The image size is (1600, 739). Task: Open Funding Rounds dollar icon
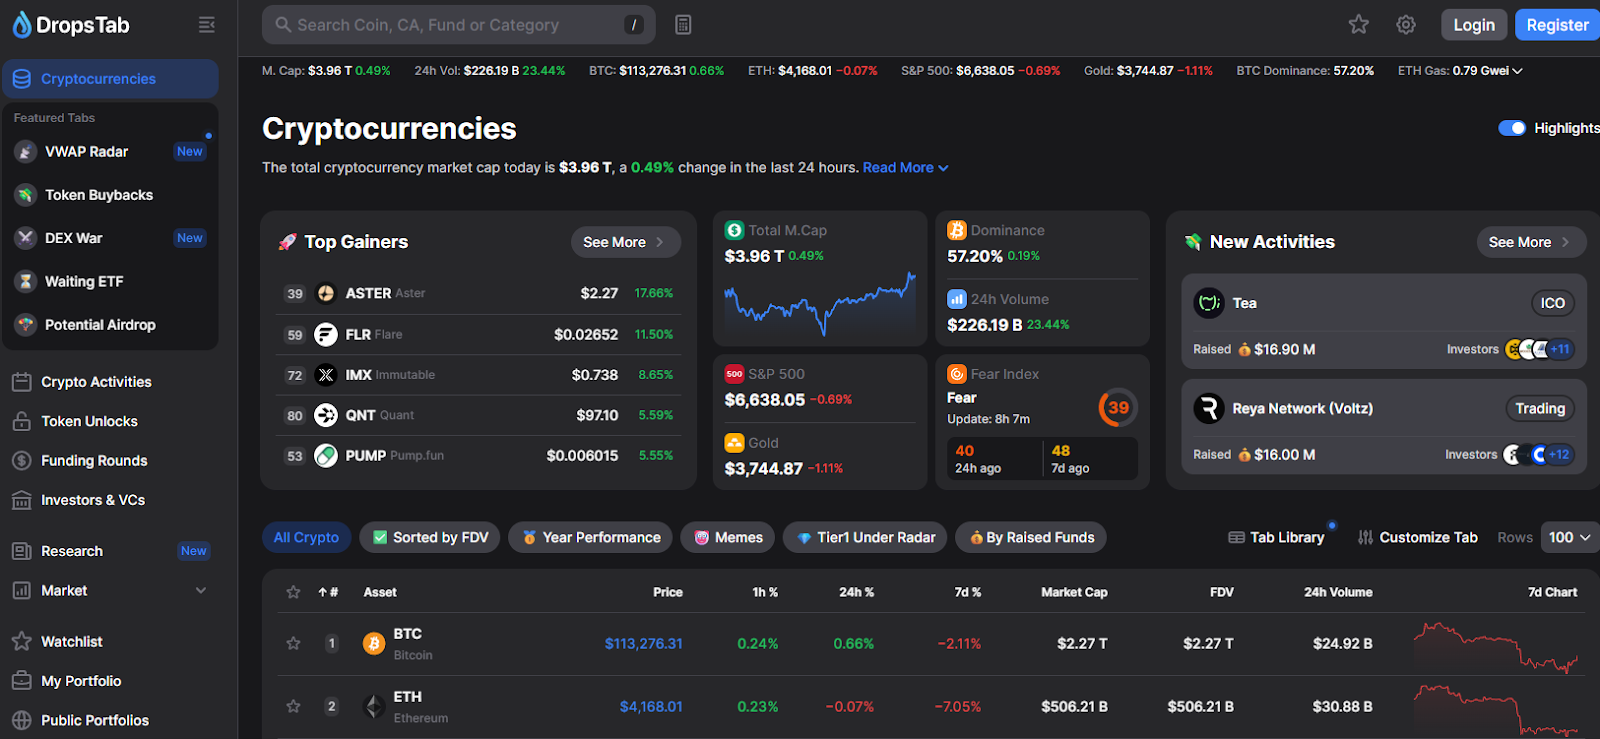point(21,461)
